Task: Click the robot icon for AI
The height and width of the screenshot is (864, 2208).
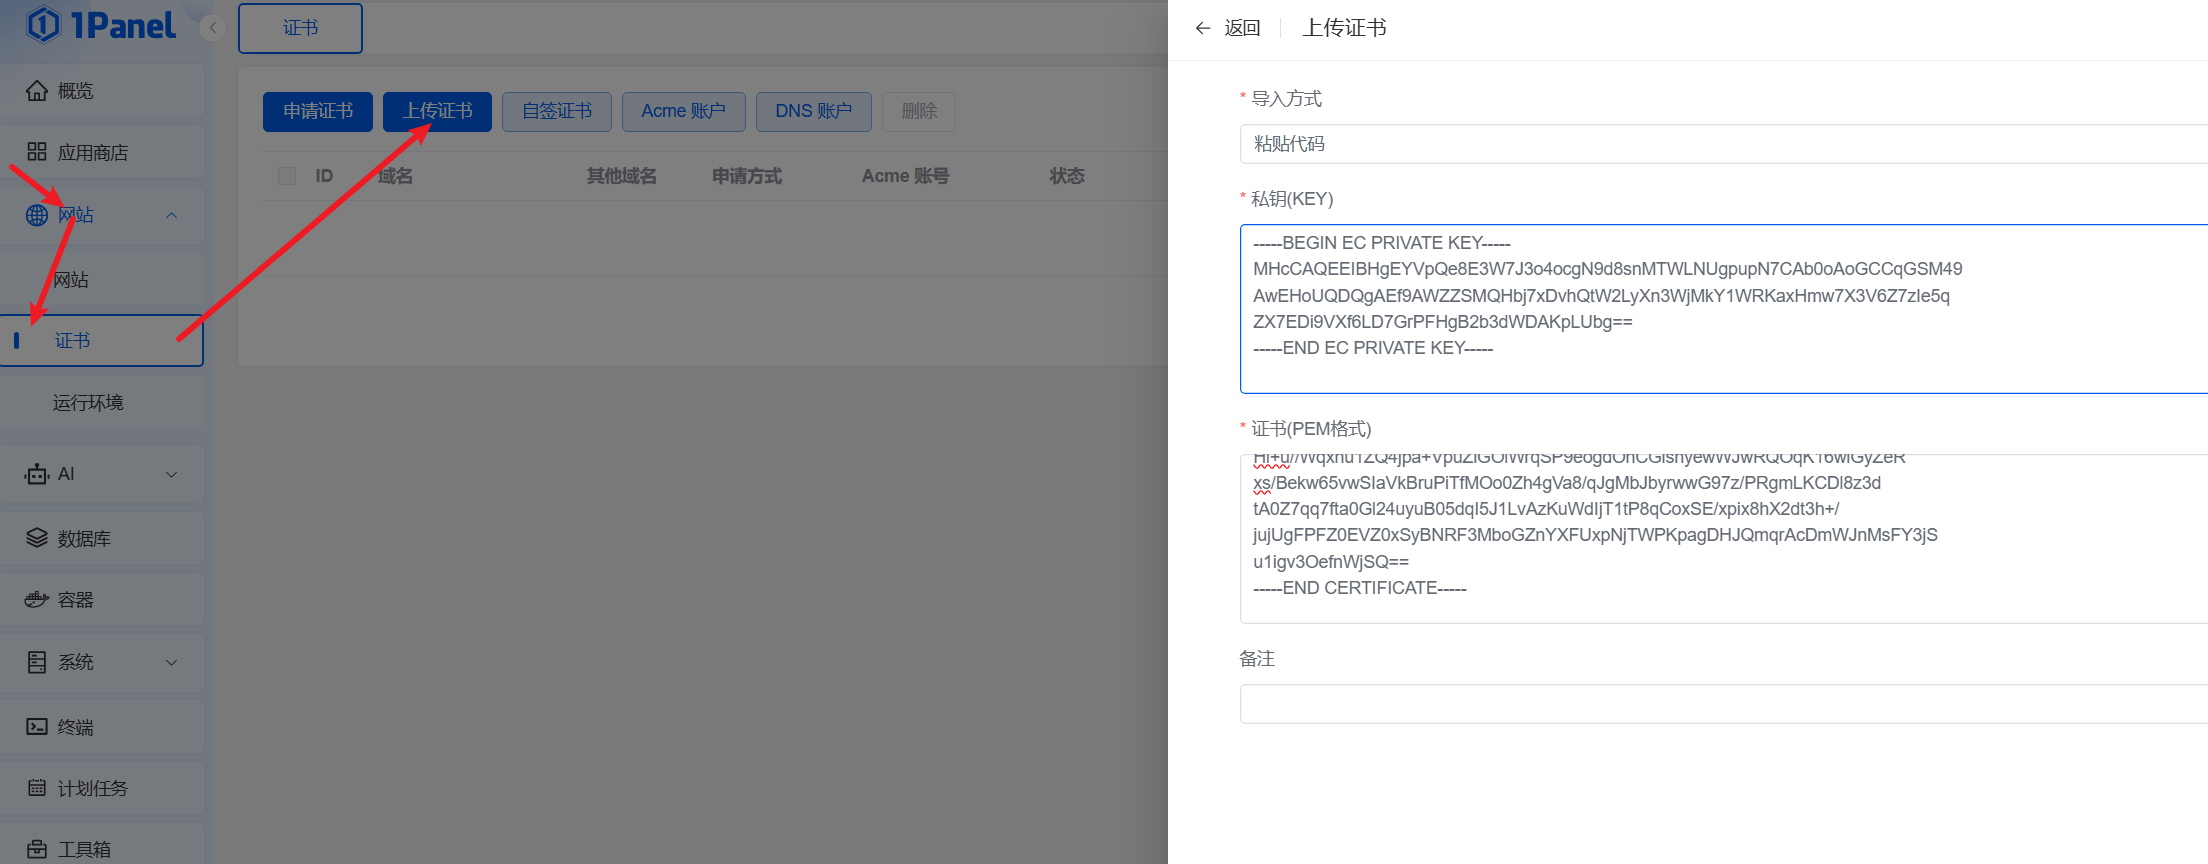Action: tap(37, 474)
